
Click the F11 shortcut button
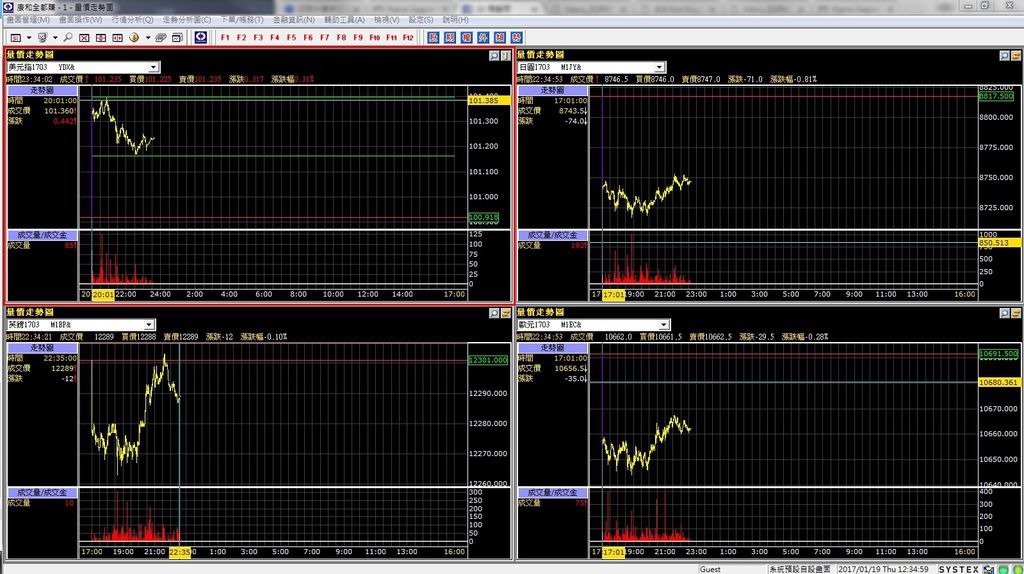coord(391,38)
